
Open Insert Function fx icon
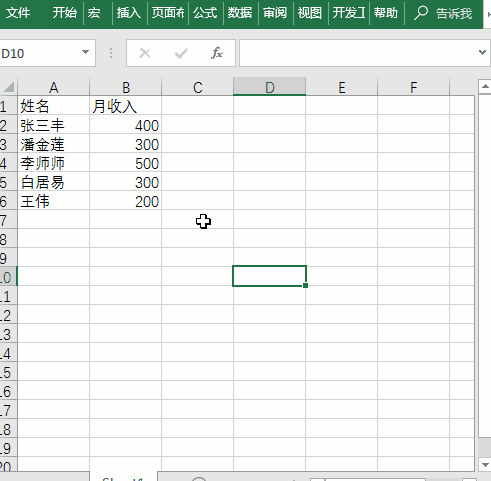217,53
